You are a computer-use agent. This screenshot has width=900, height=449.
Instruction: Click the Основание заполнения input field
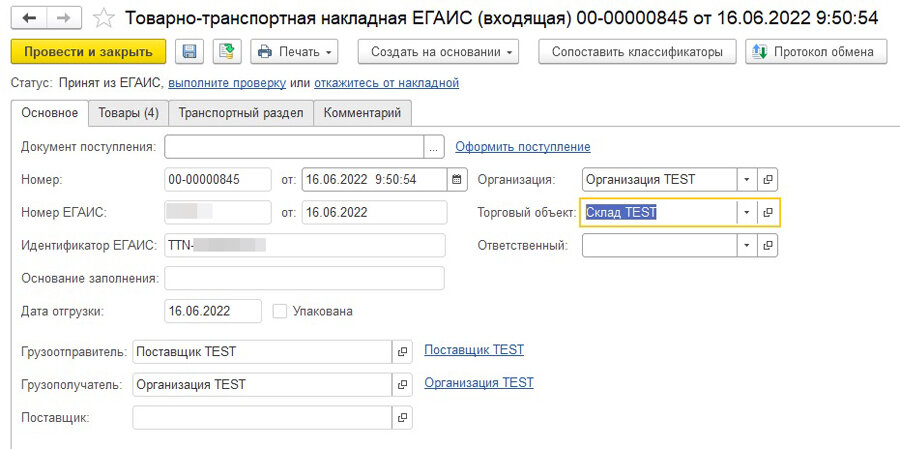point(305,278)
